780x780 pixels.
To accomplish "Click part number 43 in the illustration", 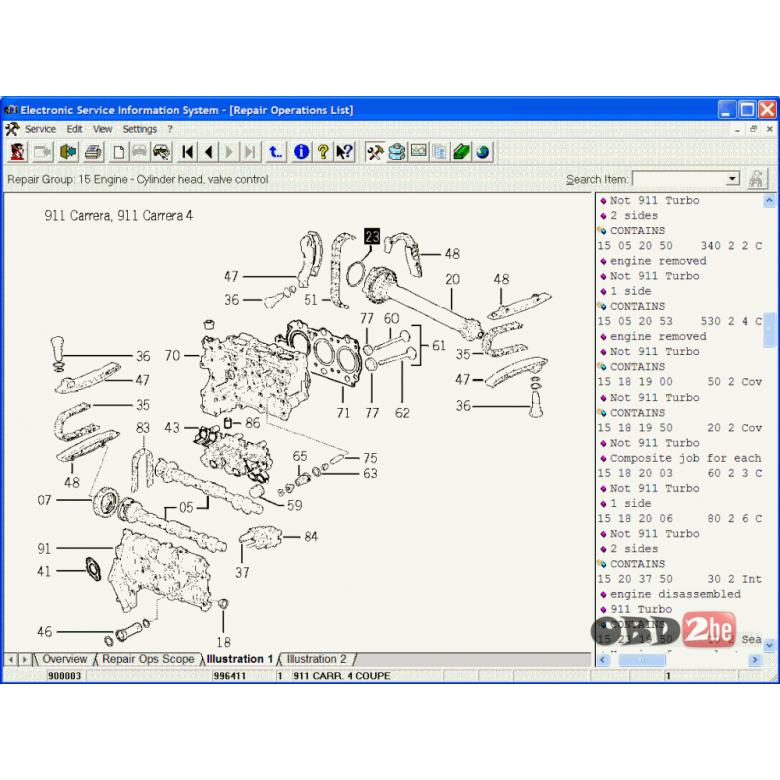I will coord(172,428).
